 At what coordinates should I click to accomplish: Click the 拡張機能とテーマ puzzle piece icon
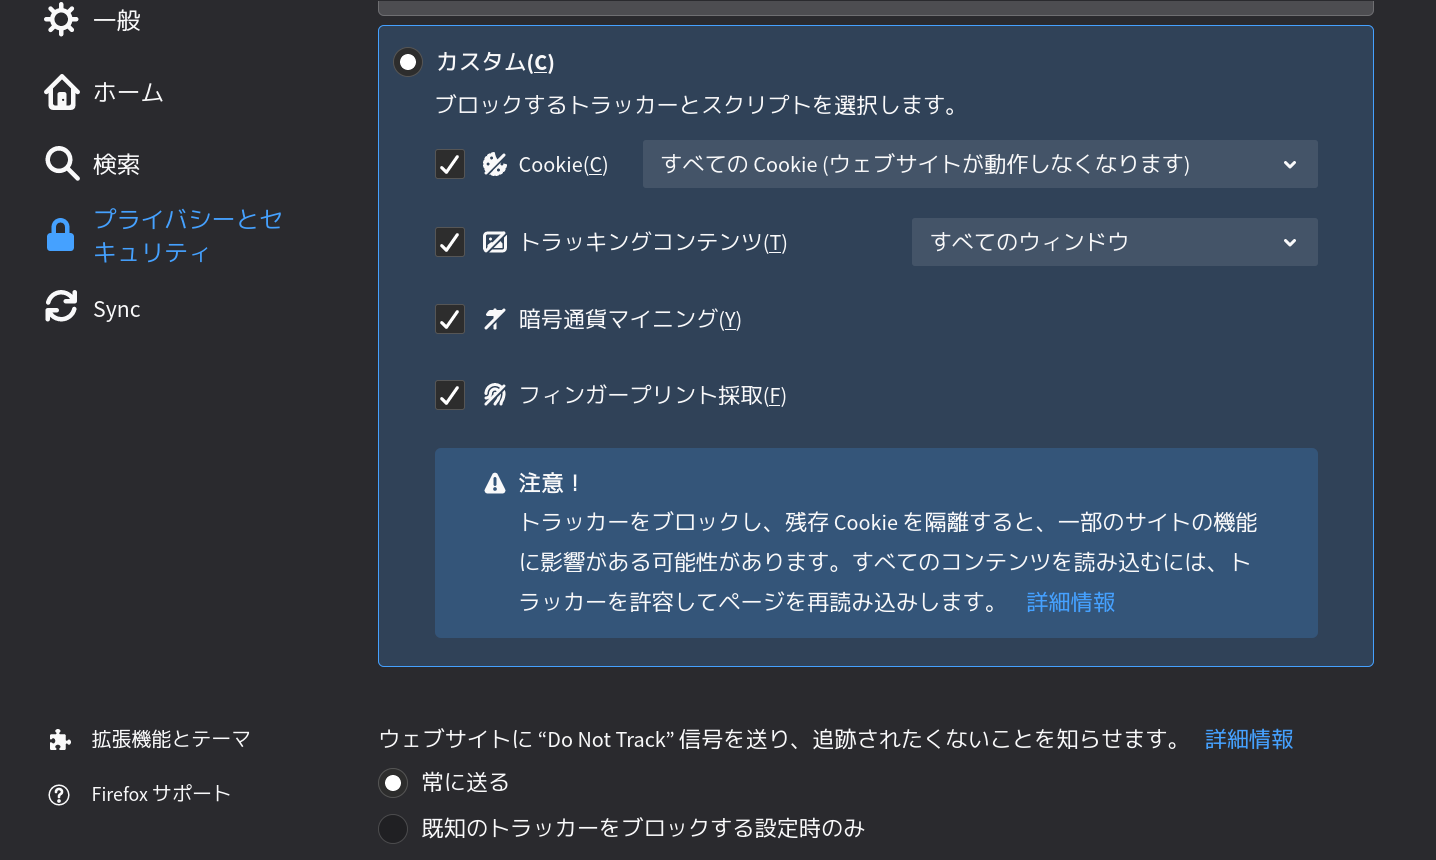tap(60, 739)
